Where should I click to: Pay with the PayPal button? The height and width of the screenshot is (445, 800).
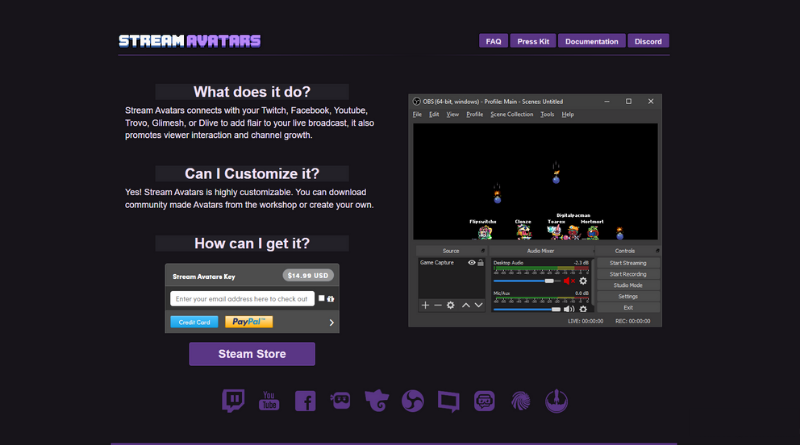tap(249, 322)
